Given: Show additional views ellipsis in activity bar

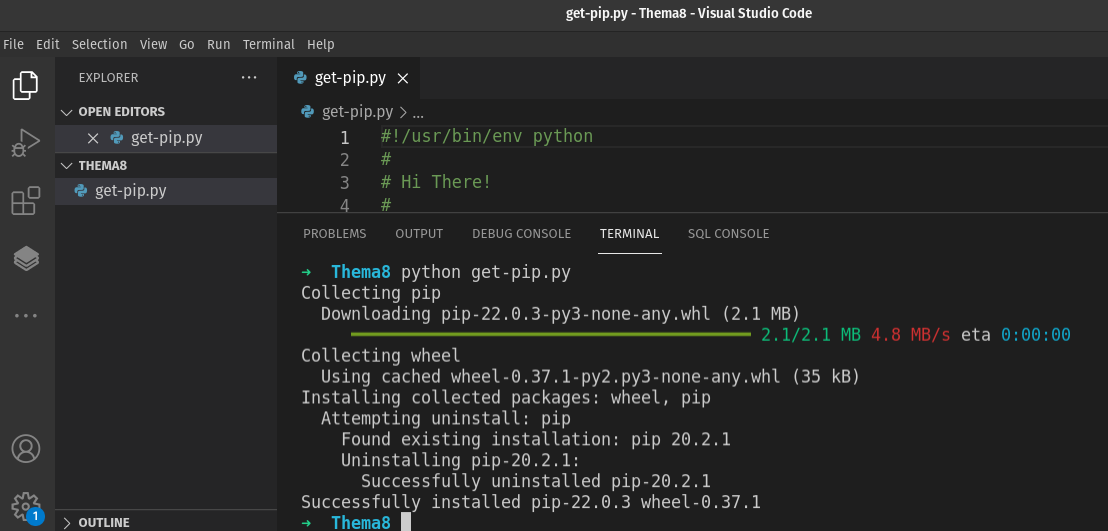Looking at the screenshot, I should [26, 316].
